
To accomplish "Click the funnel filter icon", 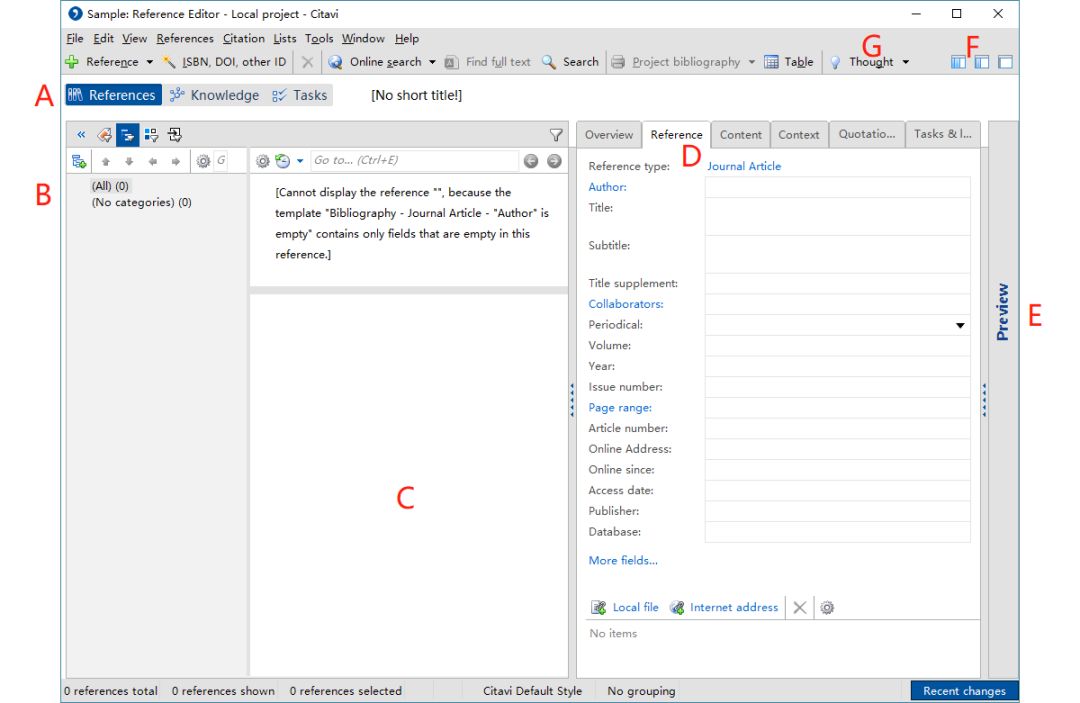I will coord(556,136).
